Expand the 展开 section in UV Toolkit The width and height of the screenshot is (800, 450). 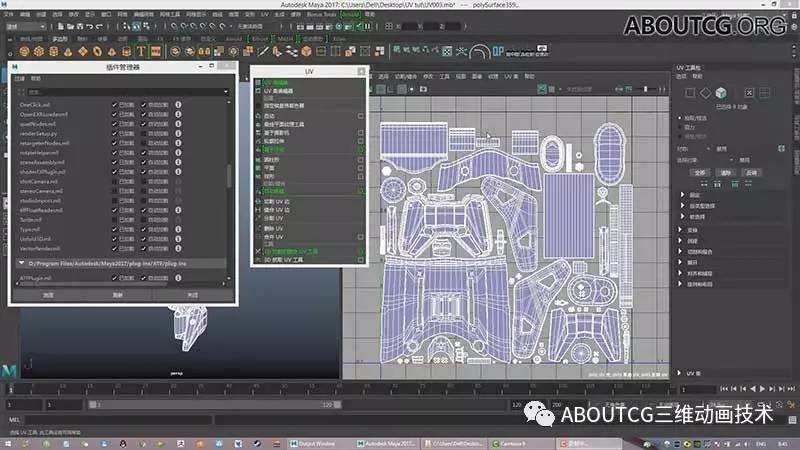680,262
